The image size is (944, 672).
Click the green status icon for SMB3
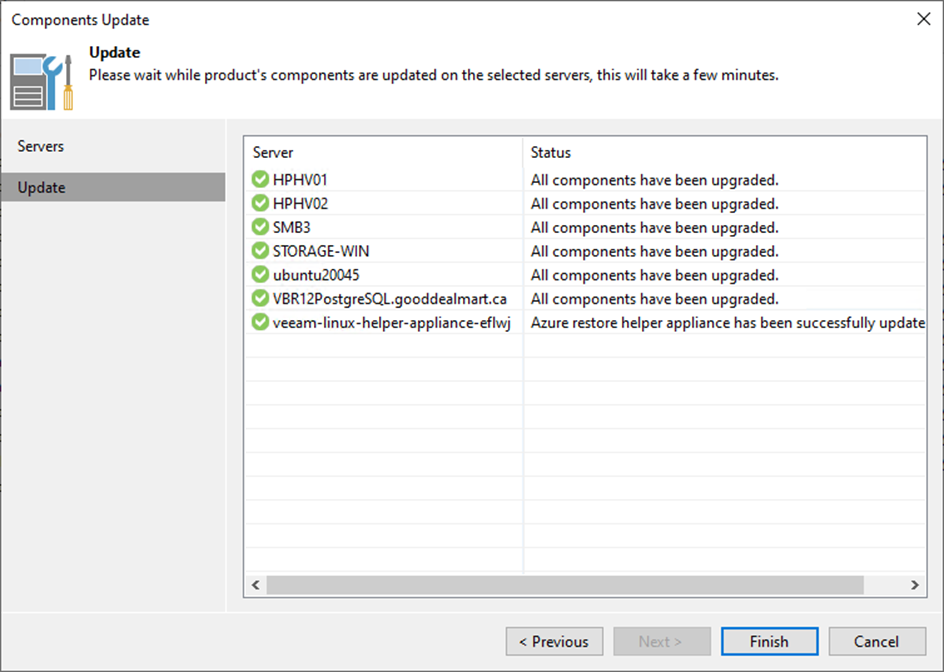261,228
